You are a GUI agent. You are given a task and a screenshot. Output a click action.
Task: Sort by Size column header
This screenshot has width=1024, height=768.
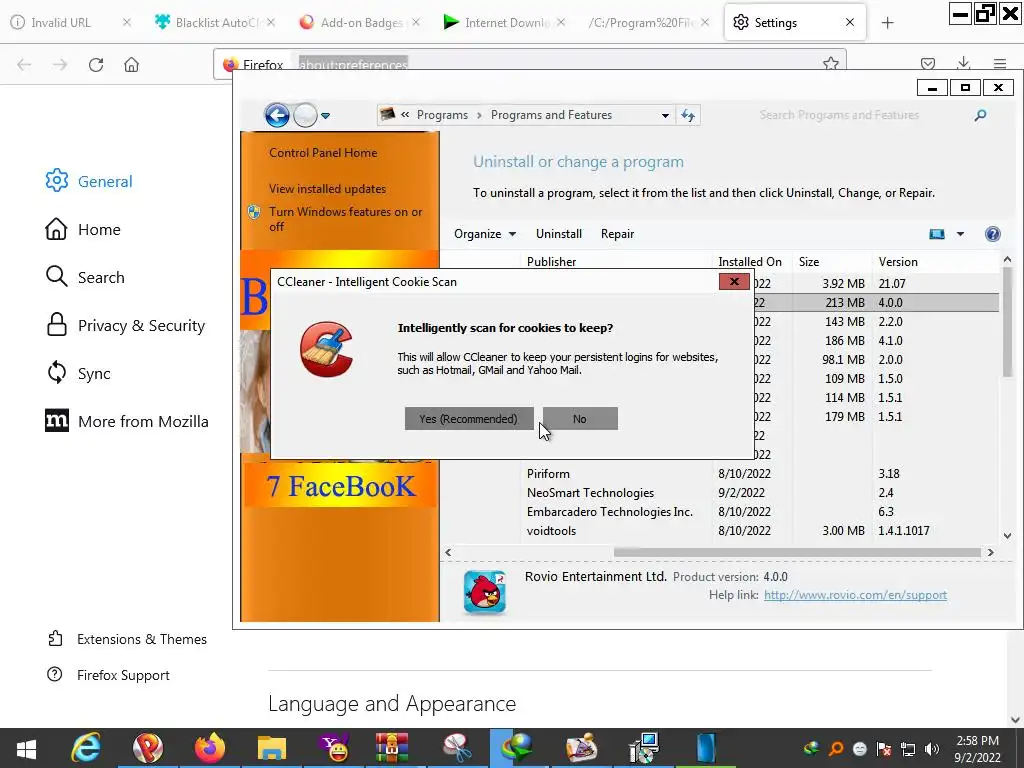coord(808,262)
